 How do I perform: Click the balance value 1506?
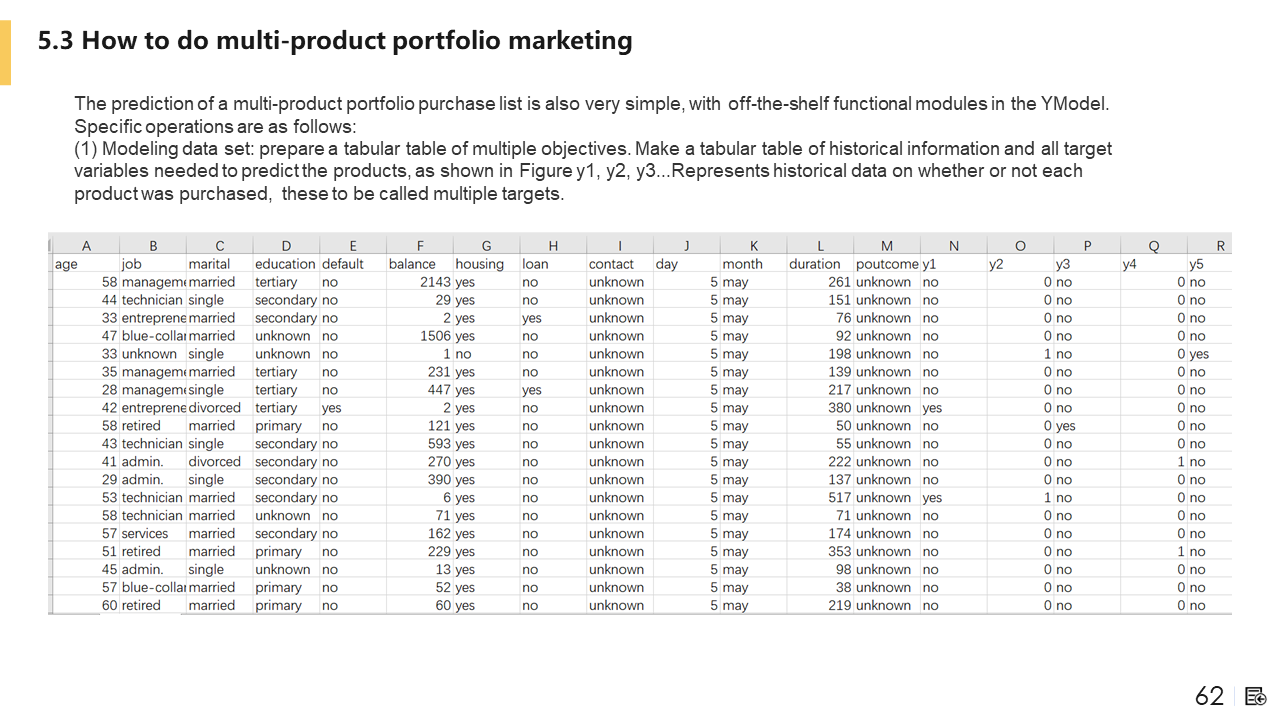point(432,336)
